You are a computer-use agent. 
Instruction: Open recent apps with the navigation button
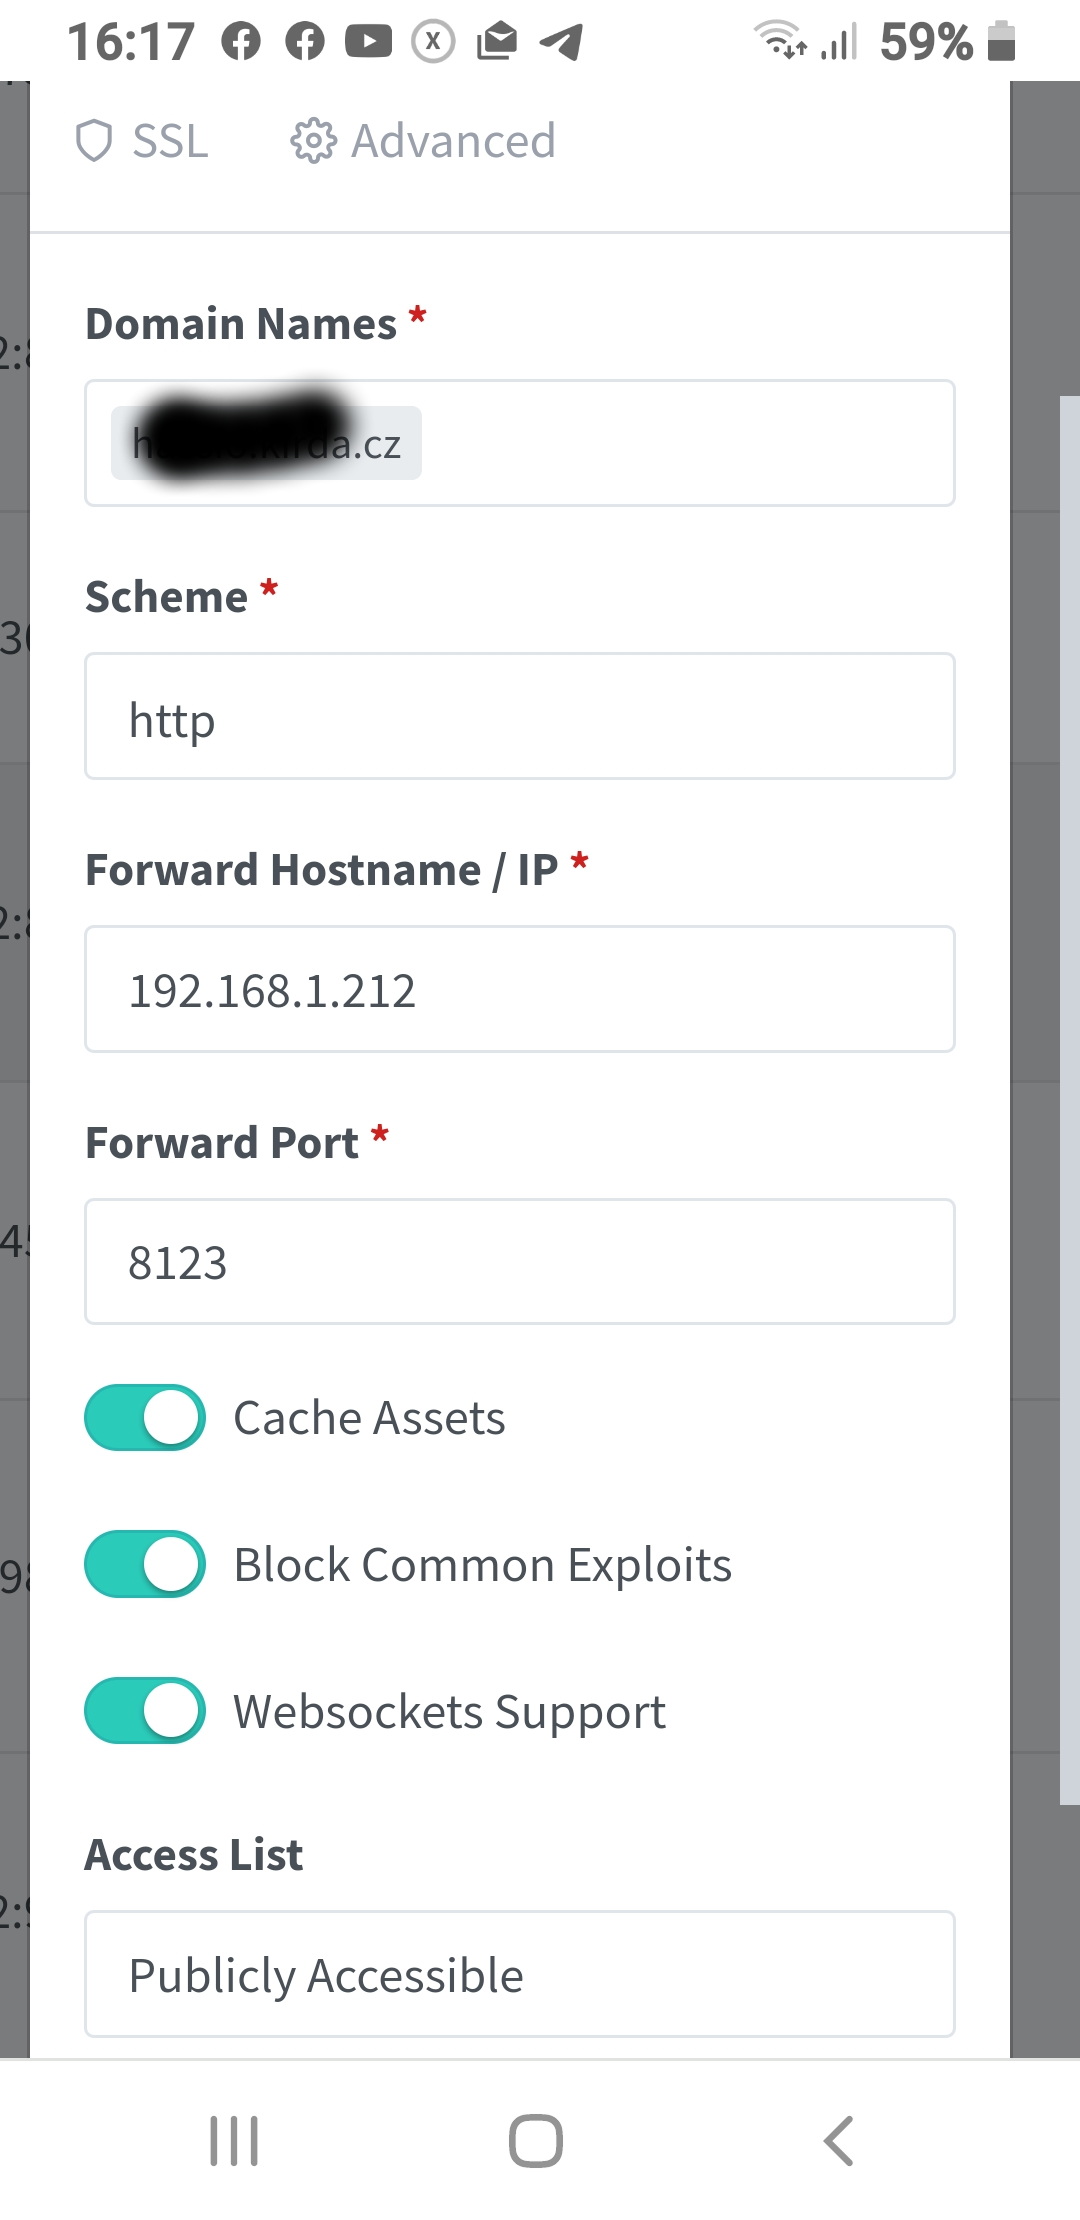(x=234, y=2141)
